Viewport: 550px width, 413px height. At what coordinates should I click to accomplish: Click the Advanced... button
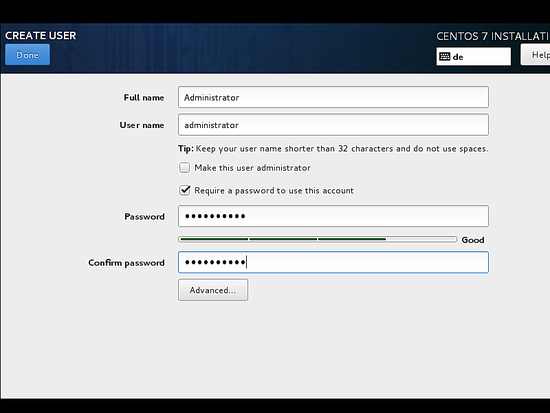(x=213, y=290)
